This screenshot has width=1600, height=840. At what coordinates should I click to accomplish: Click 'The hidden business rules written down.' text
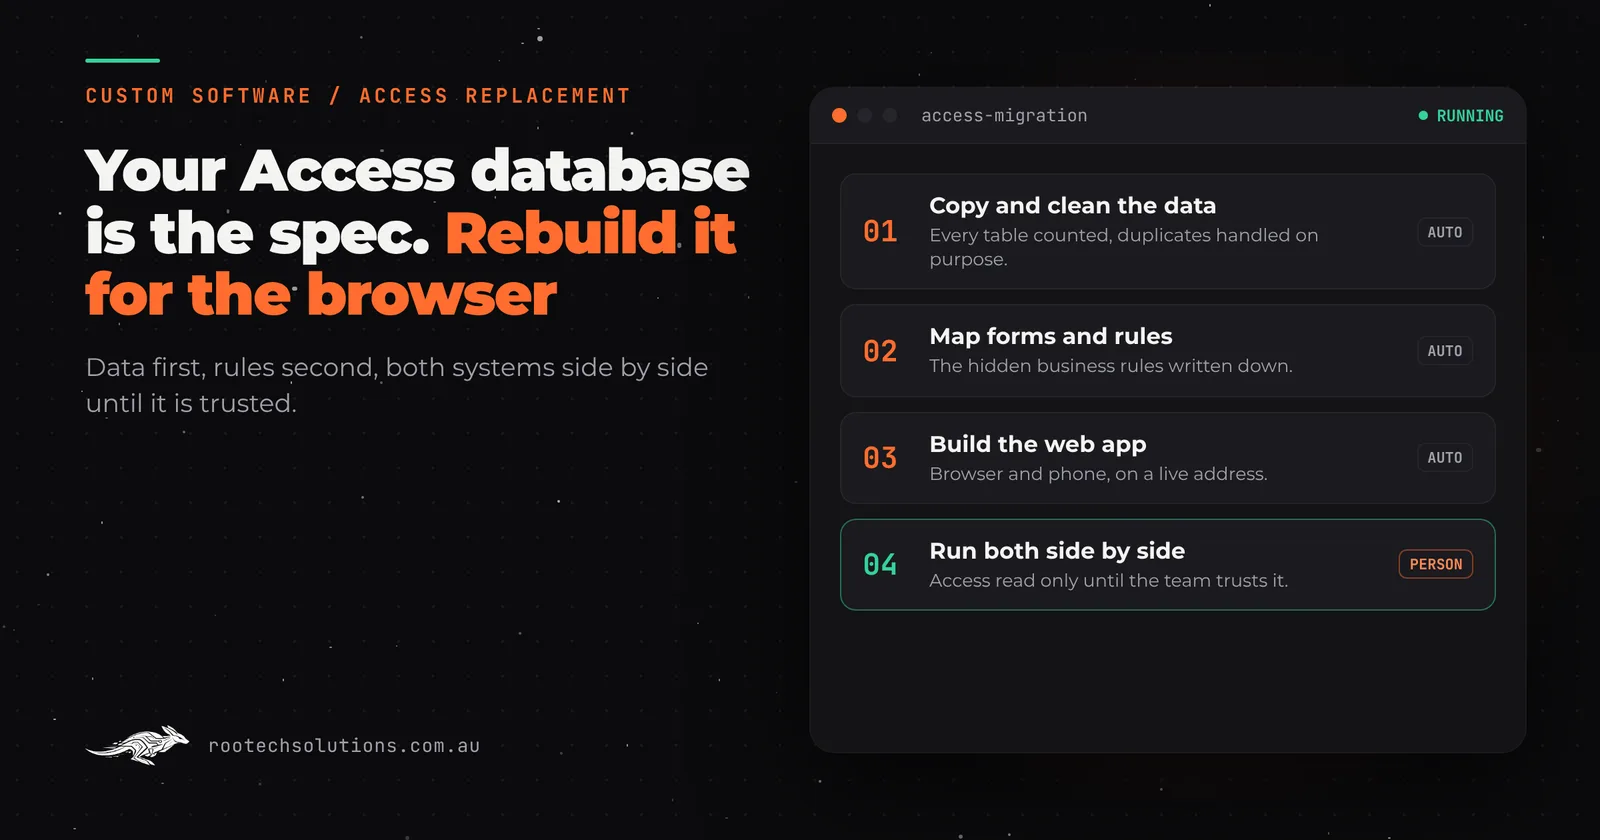1111,366
